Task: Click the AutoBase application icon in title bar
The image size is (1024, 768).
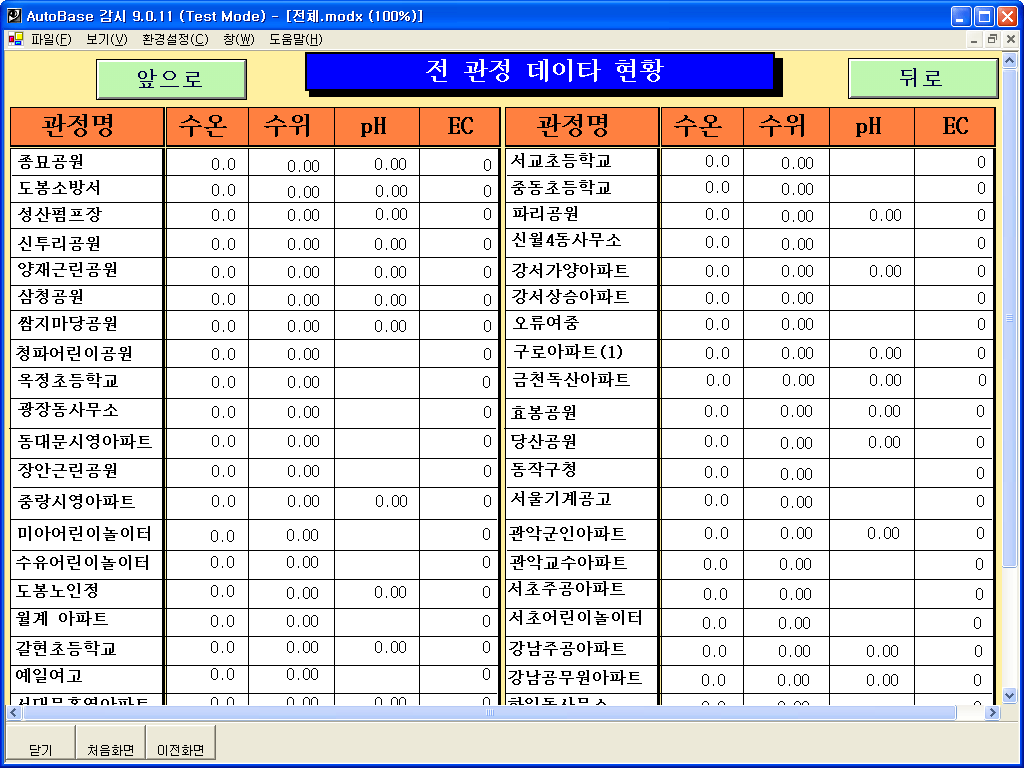Action: pyautogui.click(x=14, y=16)
